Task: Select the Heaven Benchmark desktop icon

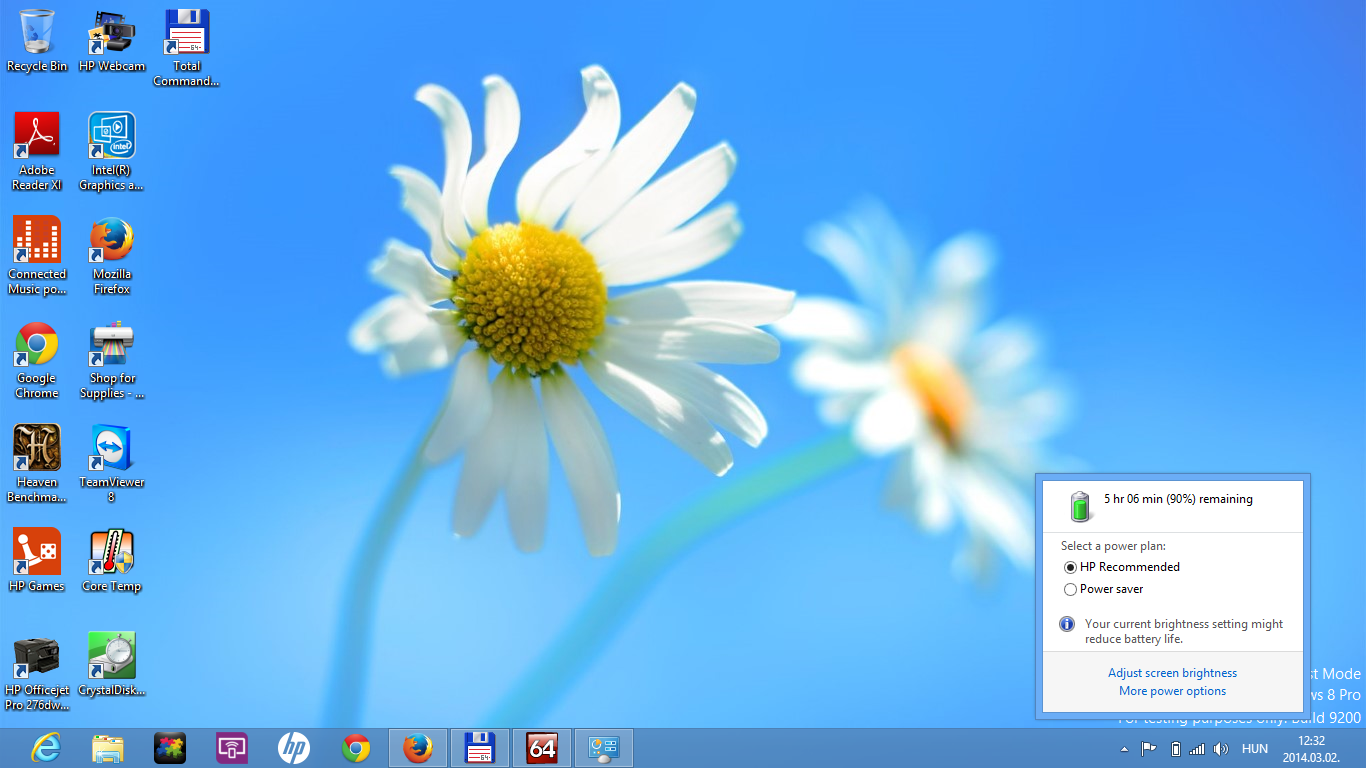Action: (x=37, y=458)
